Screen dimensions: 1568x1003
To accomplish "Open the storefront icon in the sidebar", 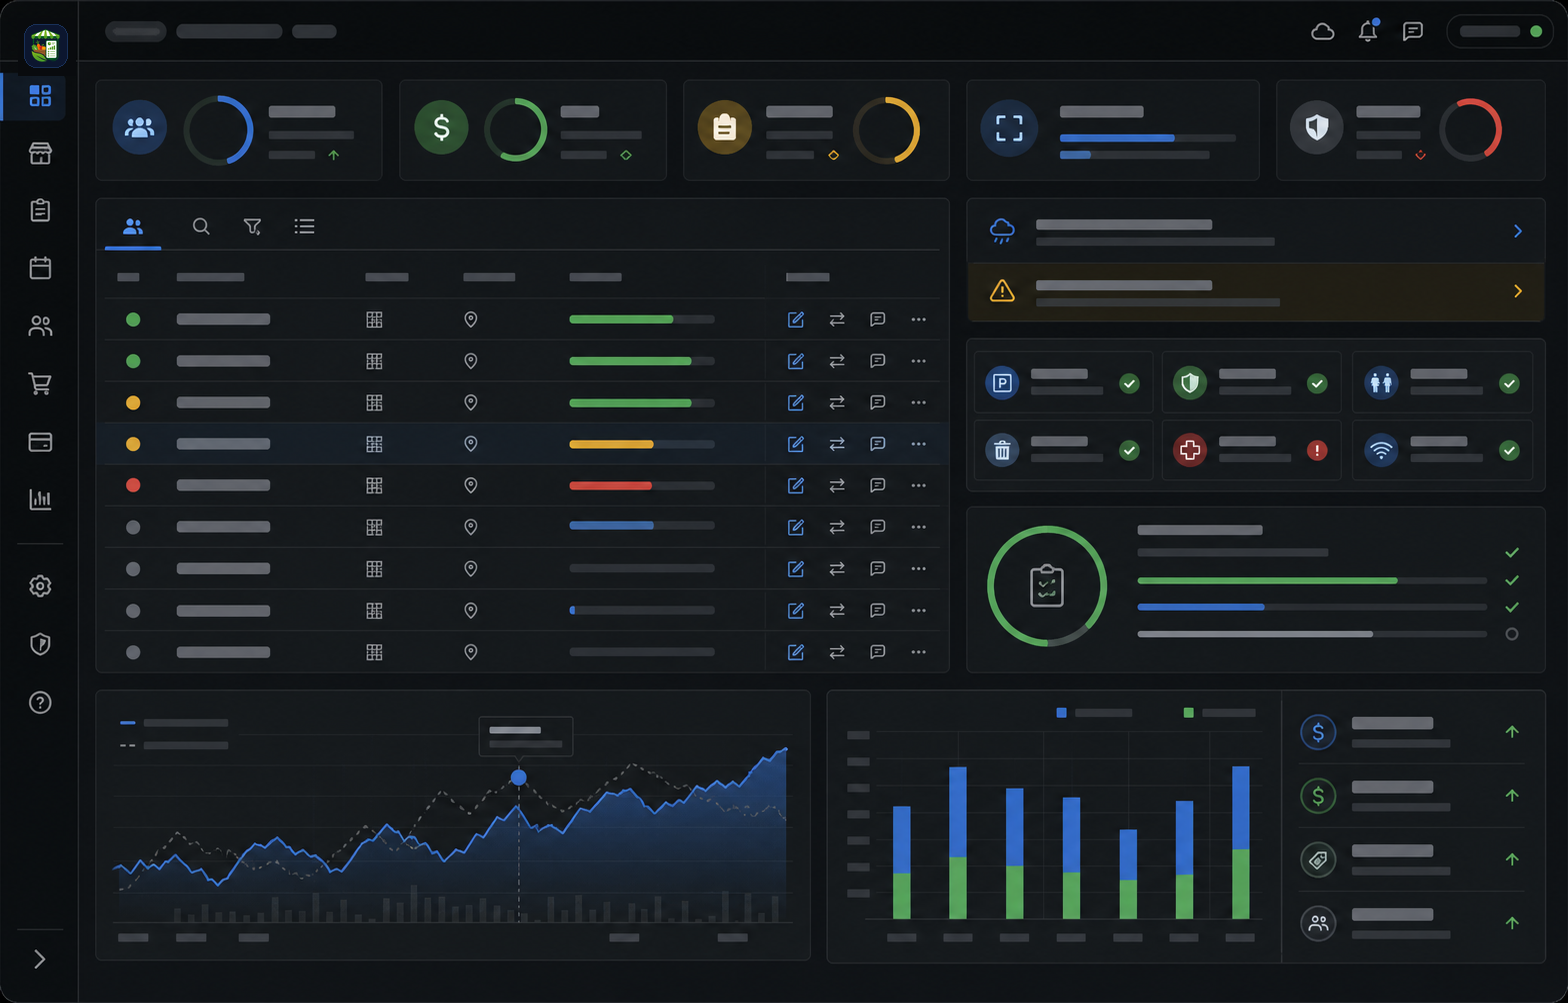I will (40, 153).
